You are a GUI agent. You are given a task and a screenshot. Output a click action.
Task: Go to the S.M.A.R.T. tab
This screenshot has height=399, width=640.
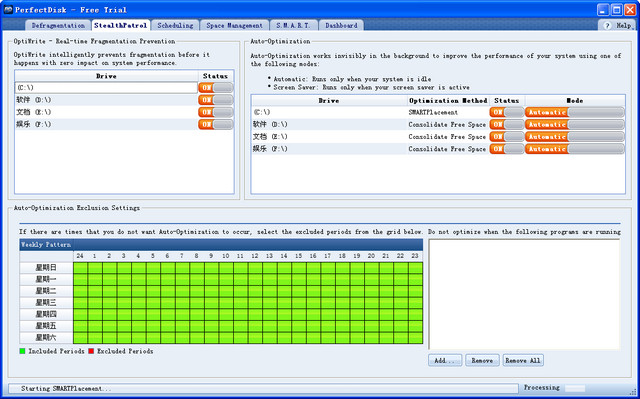293,25
